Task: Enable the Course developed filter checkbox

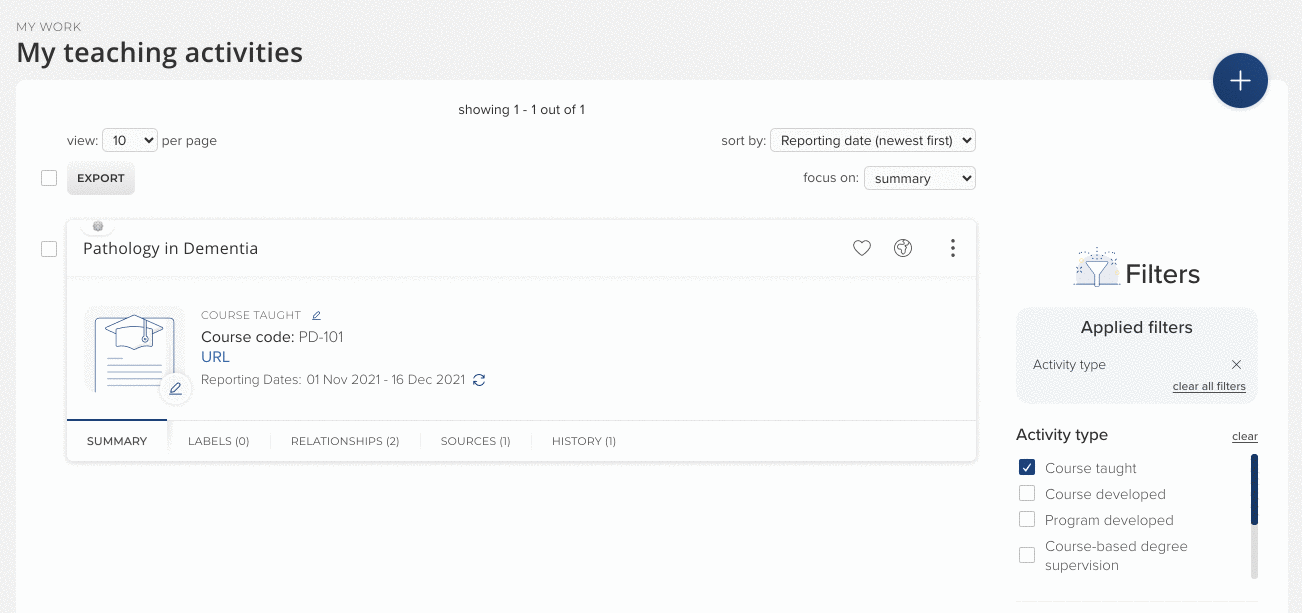Action: (x=1027, y=494)
